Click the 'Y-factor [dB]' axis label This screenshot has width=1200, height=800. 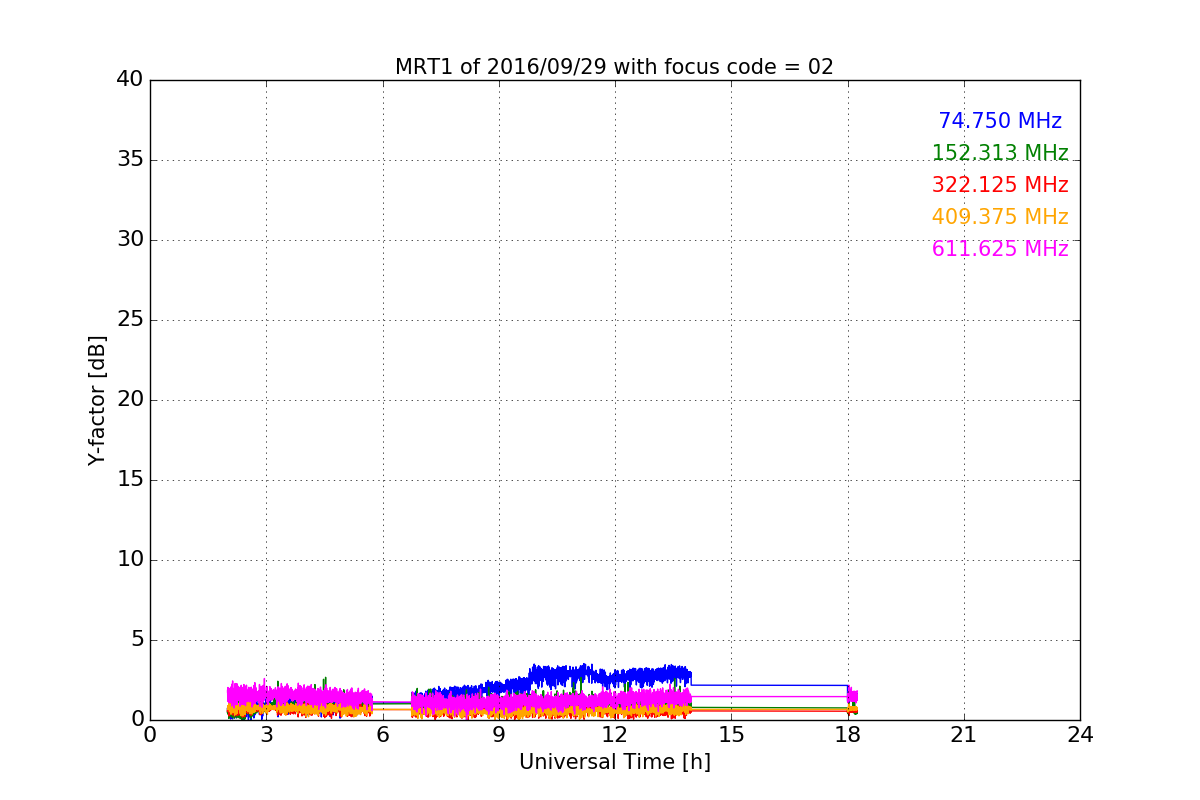(97, 400)
